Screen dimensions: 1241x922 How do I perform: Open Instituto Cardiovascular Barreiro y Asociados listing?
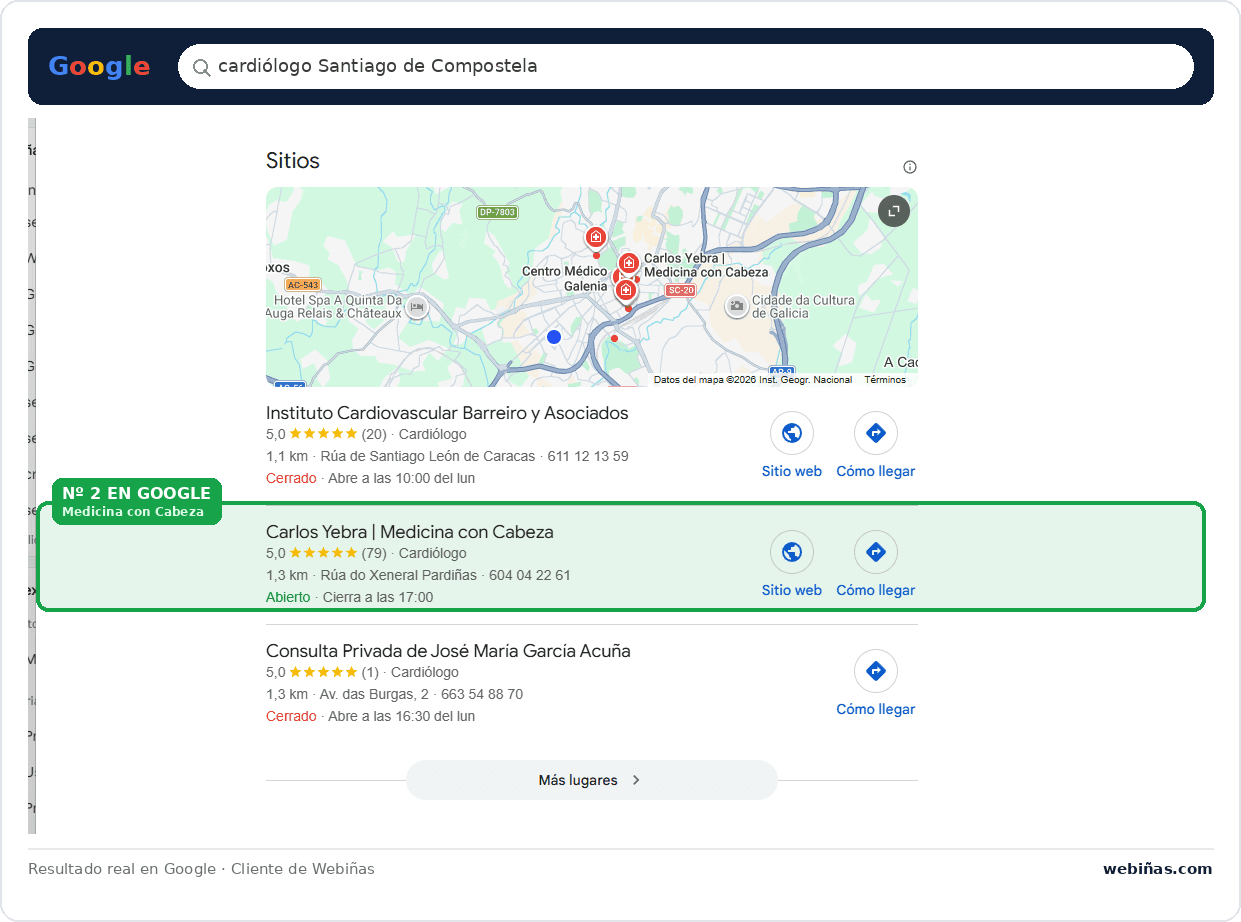pos(447,413)
